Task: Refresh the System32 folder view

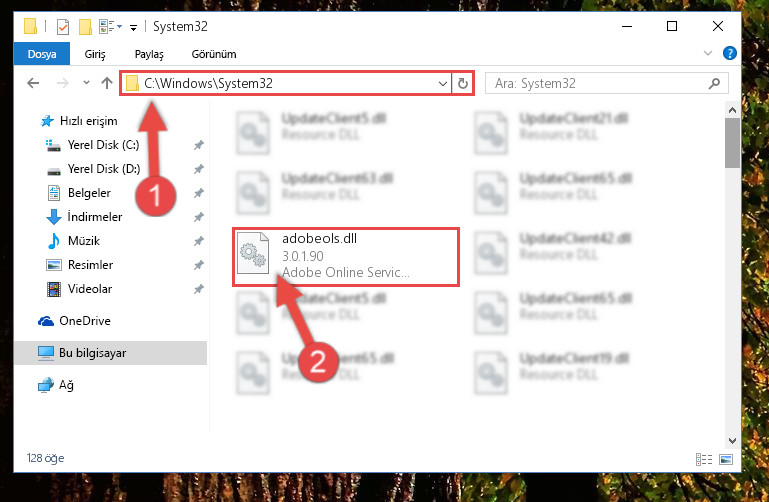Action: (x=462, y=83)
